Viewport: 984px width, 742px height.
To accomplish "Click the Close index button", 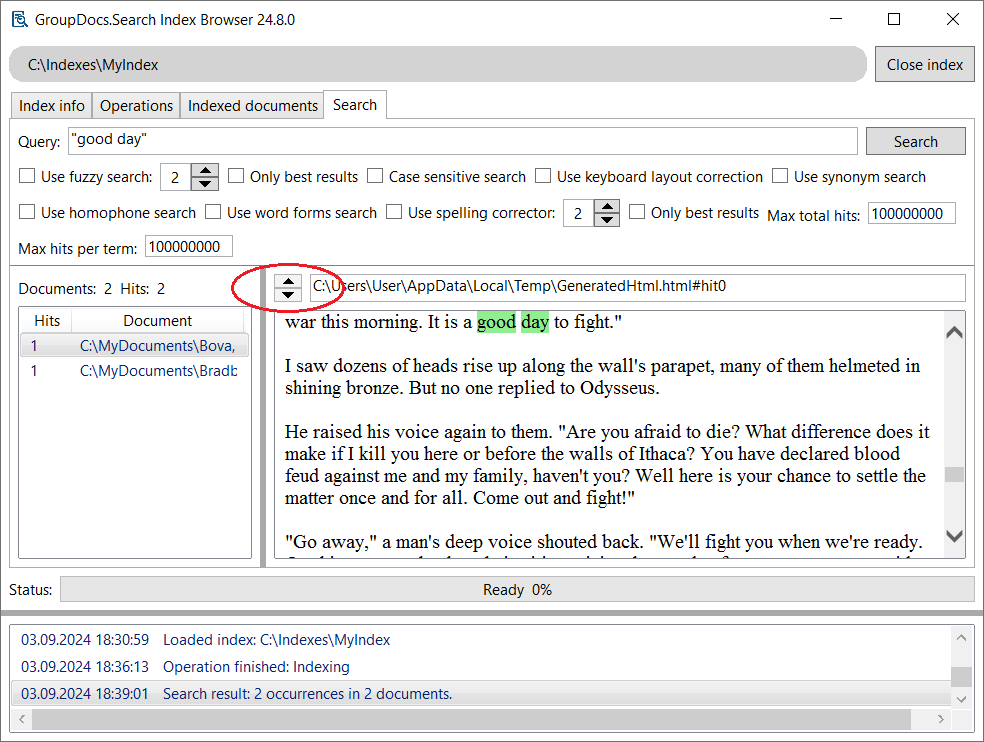I will tap(924, 65).
